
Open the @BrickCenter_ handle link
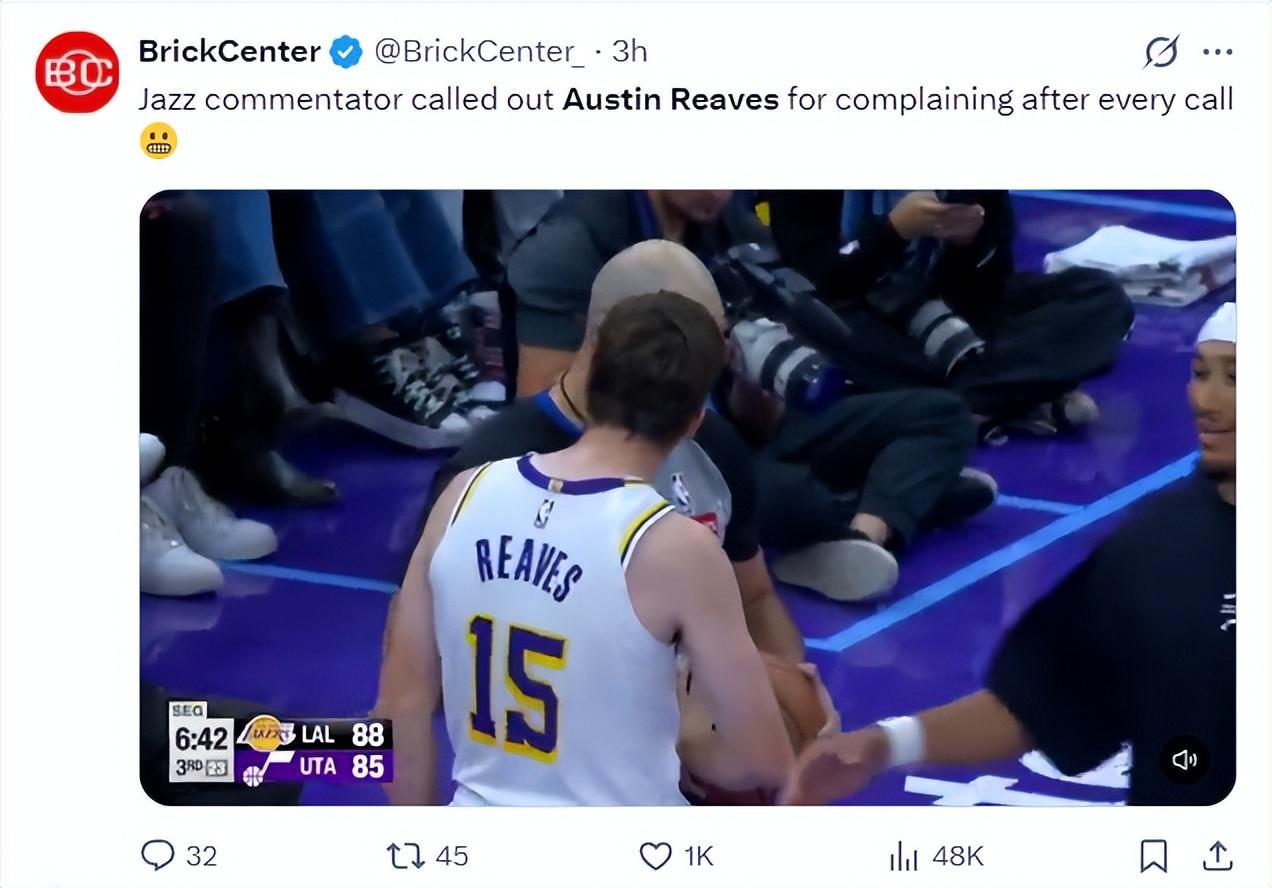[479, 51]
